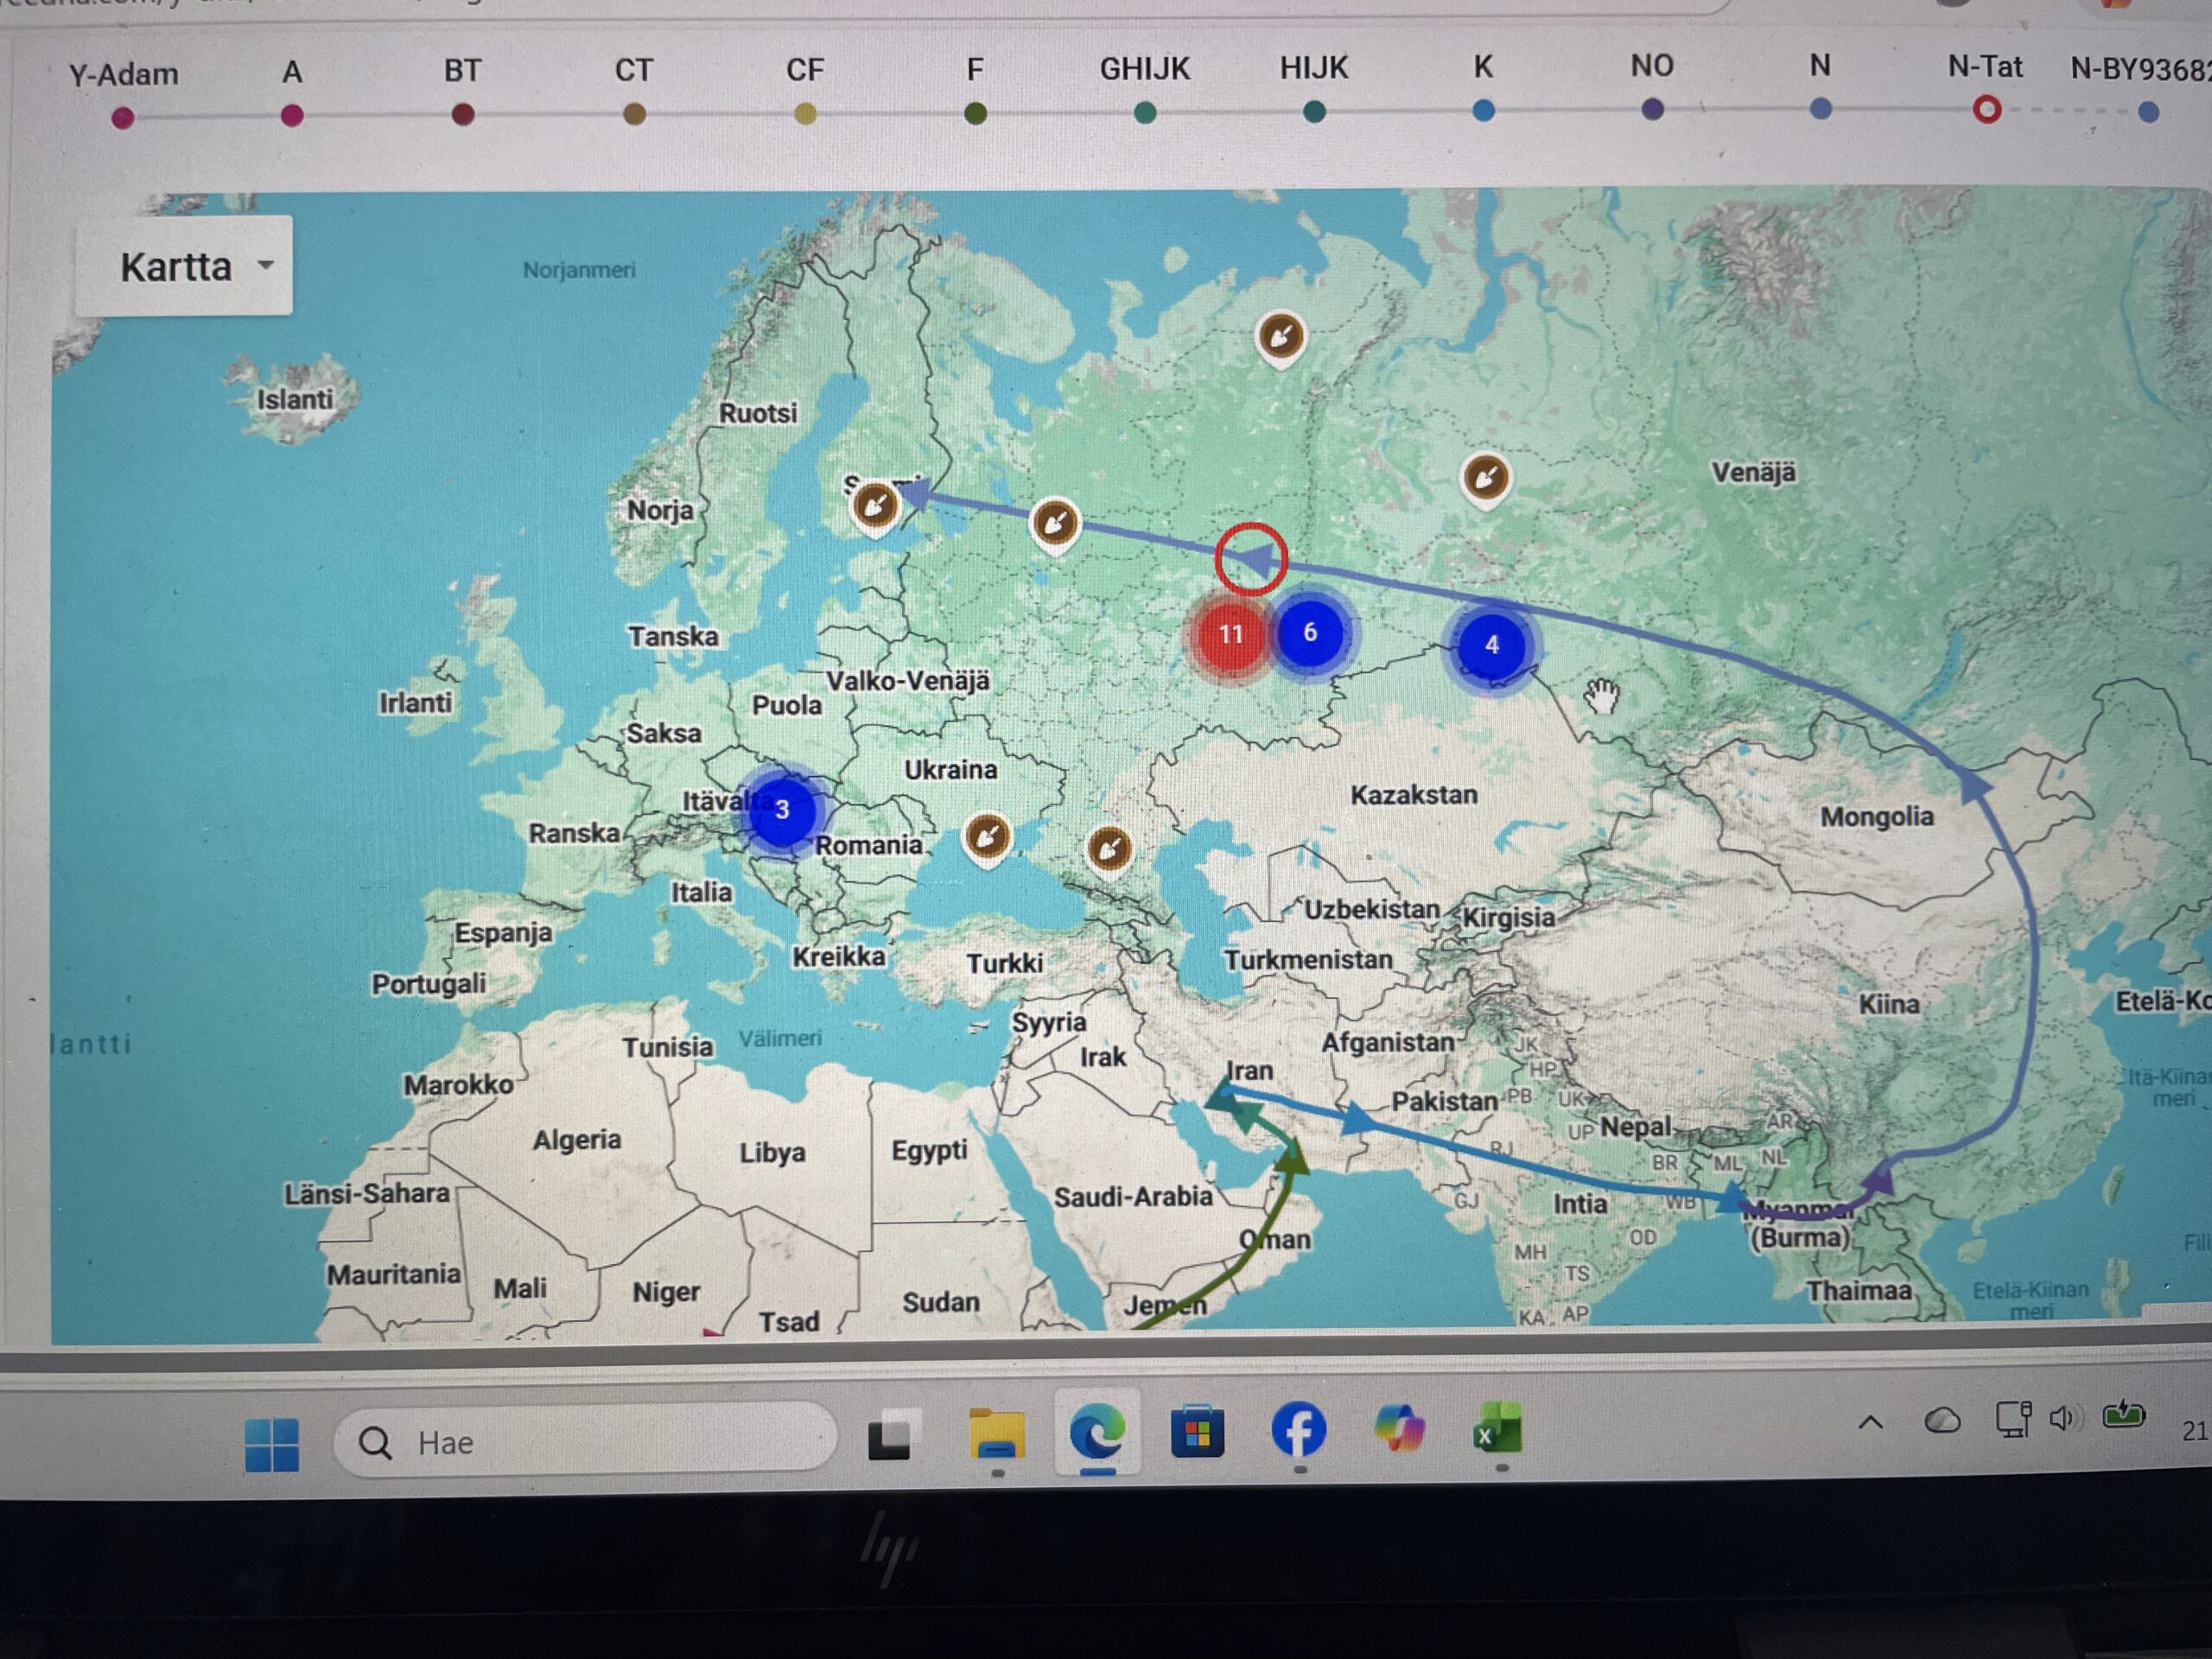Image resolution: width=2212 pixels, height=1659 pixels.
Task: Click the red-circled migration arrow
Action: (x=1251, y=559)
